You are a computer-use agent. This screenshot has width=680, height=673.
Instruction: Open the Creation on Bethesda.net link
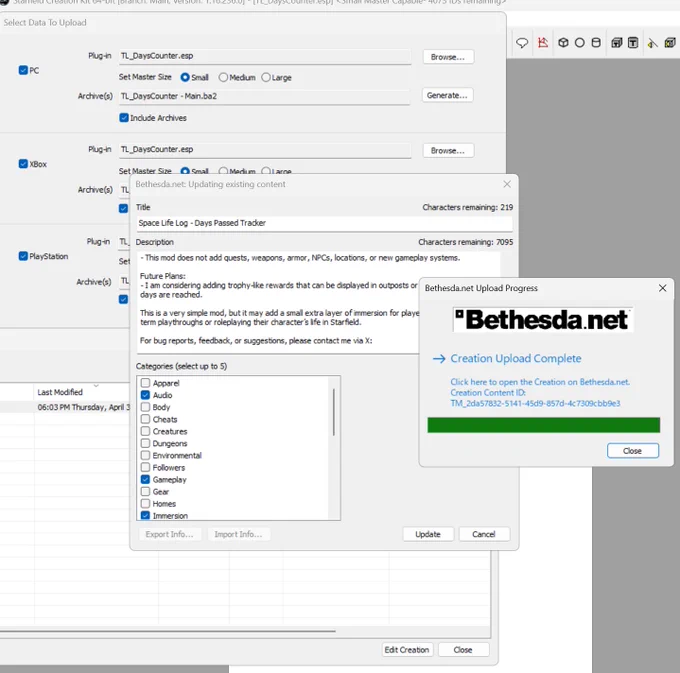(x=540, y=382)
